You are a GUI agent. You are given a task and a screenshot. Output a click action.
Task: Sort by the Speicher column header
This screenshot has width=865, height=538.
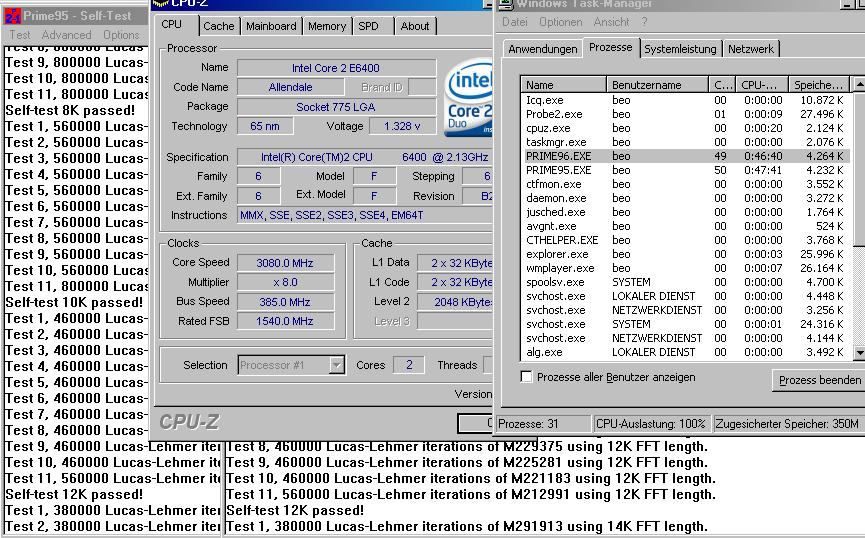pyautogui.click(x=819, y=85)
